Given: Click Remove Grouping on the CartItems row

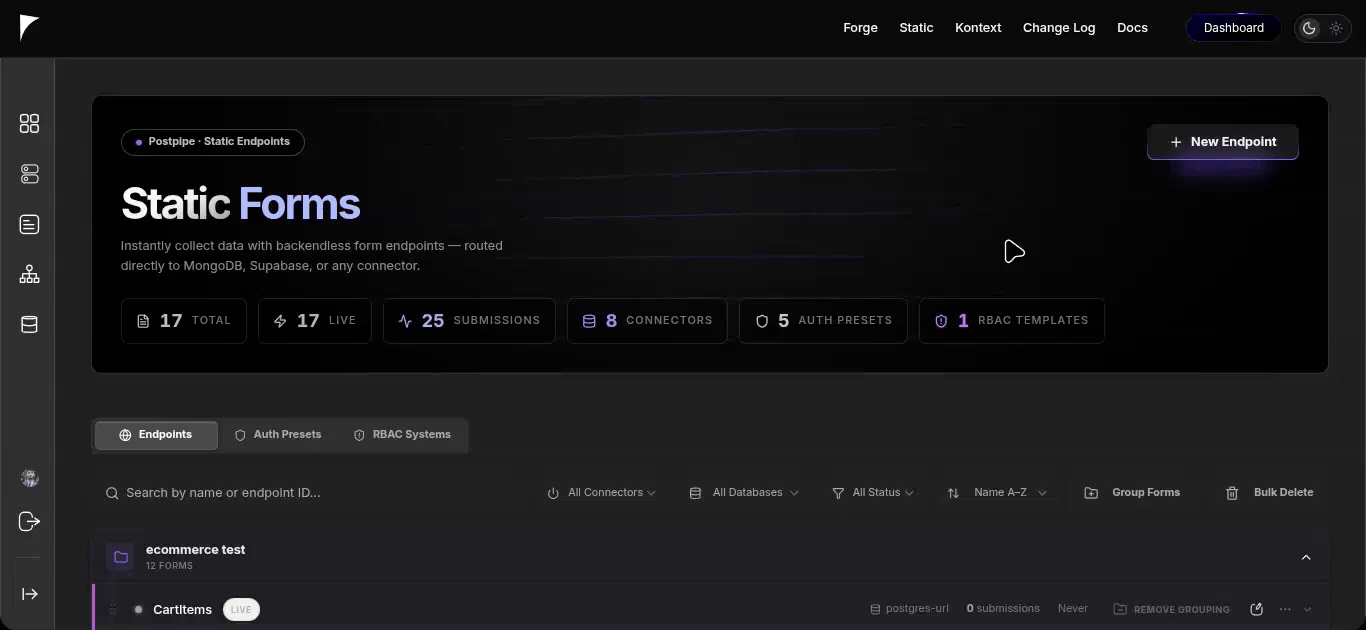Looking at the screenshot, I should 1171,609.
